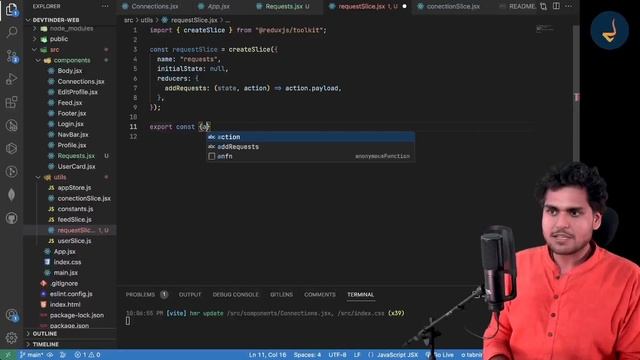Image resolution: width=640 pixels, height=360 pixels.
Task: Click Spaces: 4 indentation setting
Action: click(x=307, y=355)
